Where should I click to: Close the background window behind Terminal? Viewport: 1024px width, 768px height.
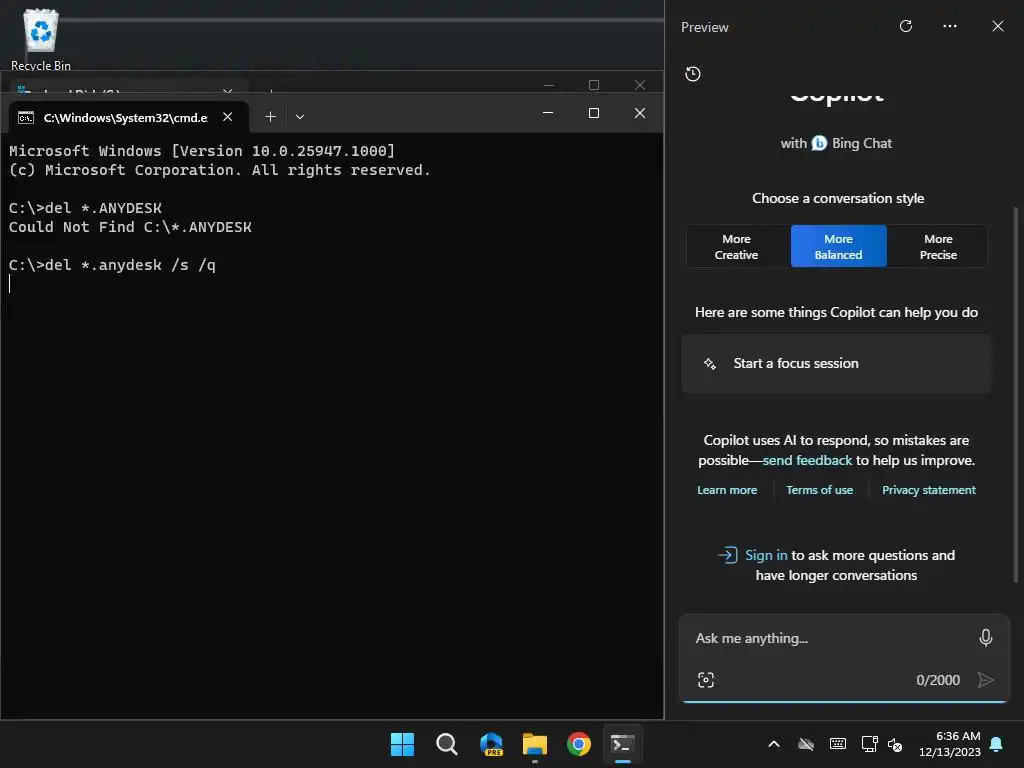point(640,85)
